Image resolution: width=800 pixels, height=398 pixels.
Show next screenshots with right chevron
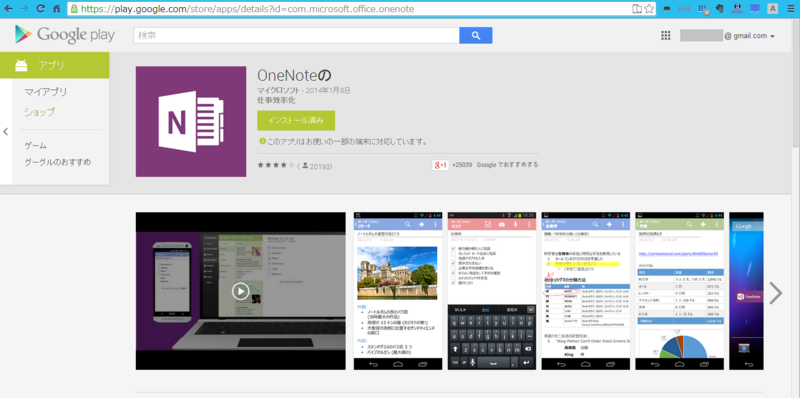pos(776,293)
